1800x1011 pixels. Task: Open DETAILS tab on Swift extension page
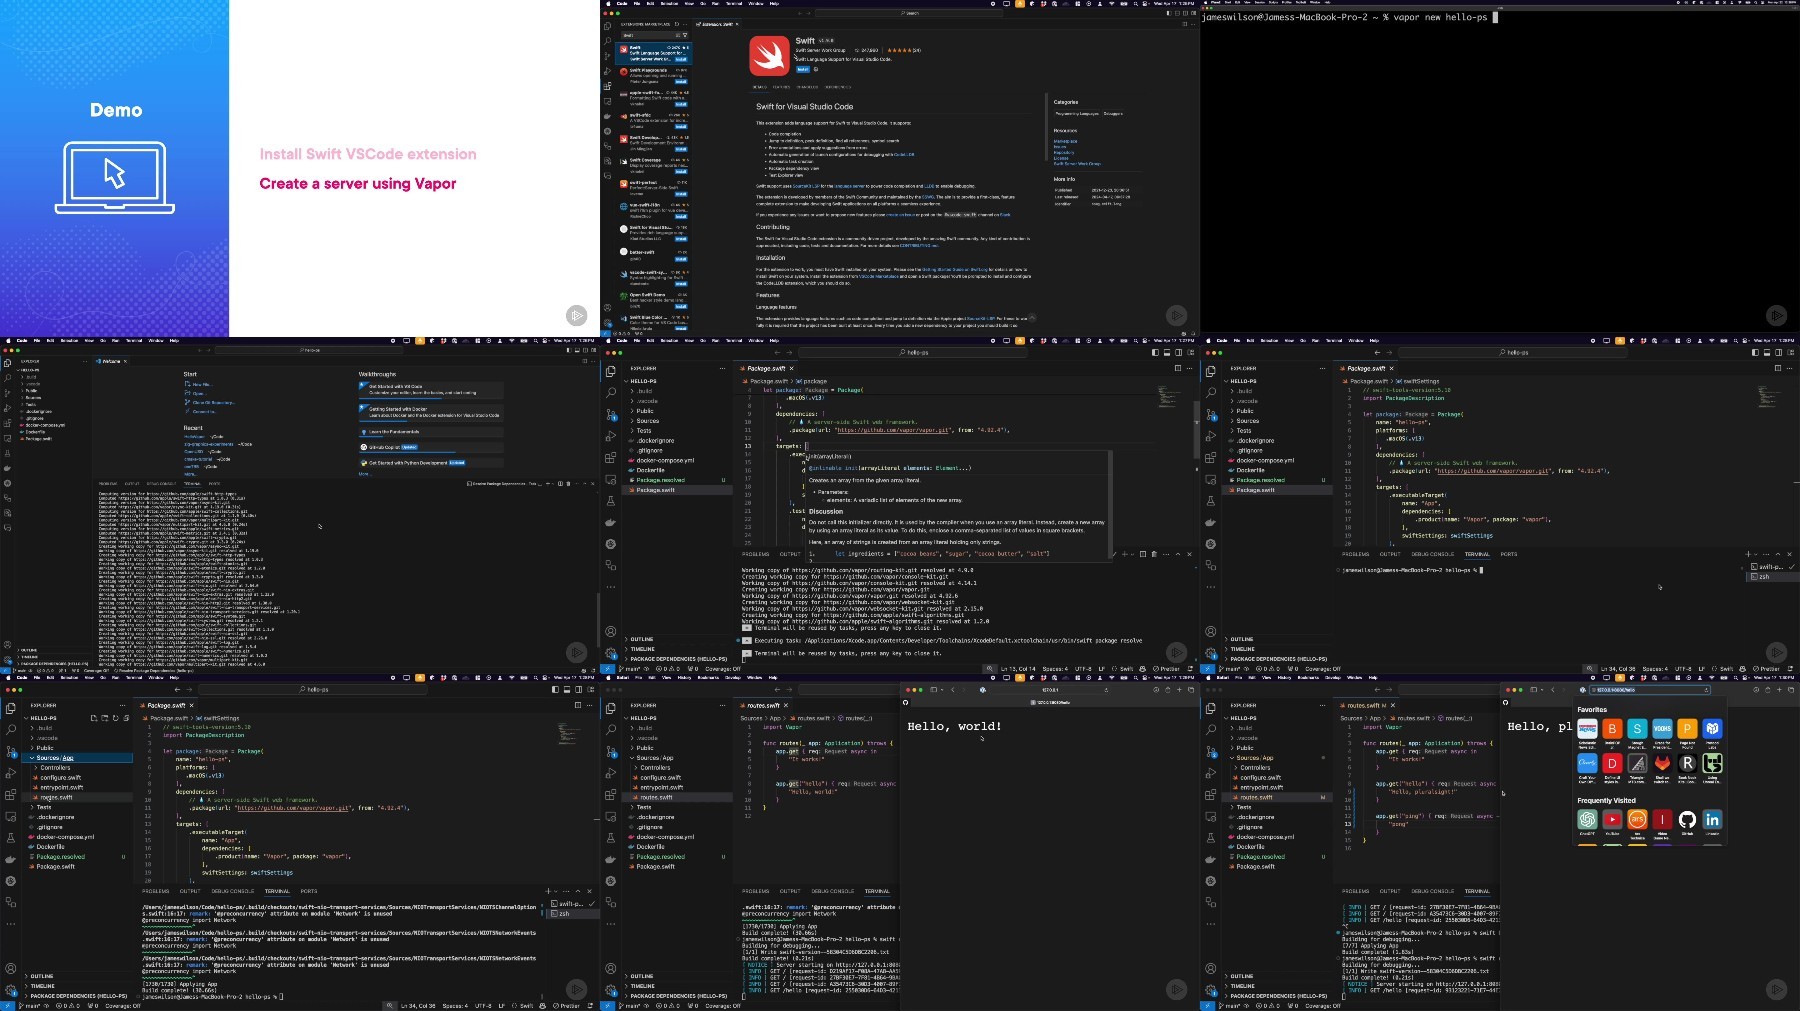[760, 87]
